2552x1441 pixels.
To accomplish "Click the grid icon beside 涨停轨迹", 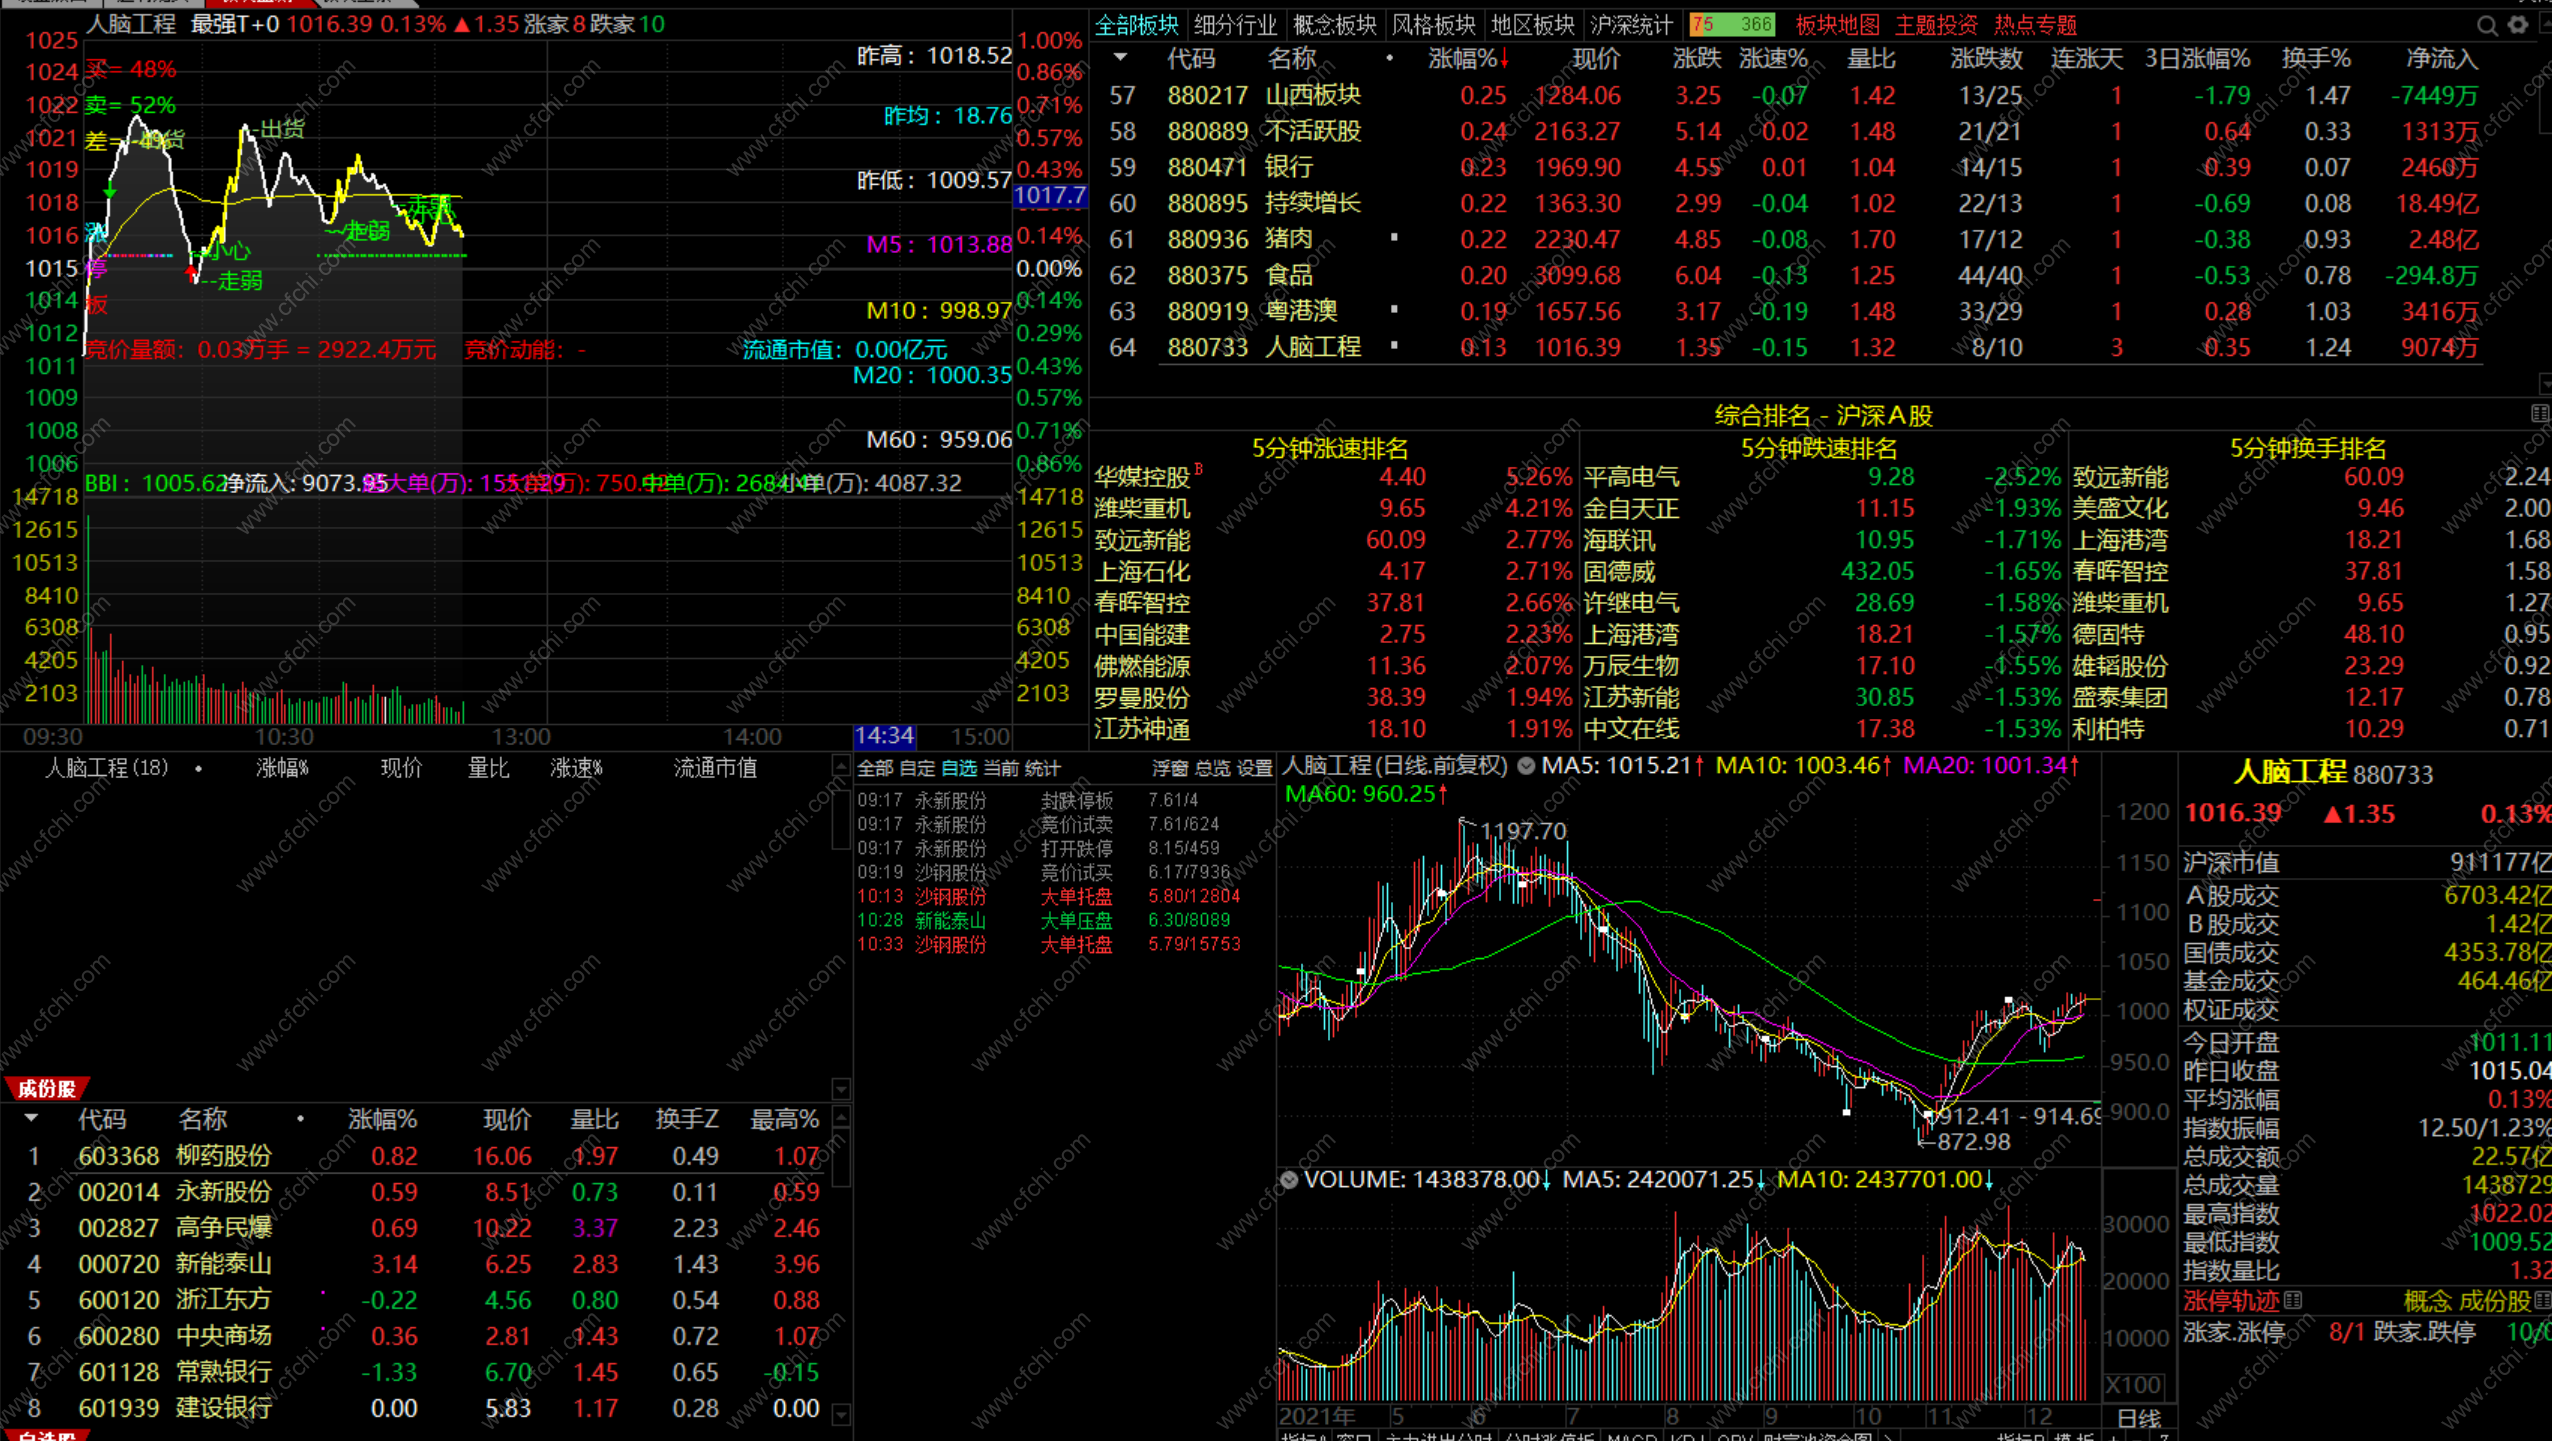I will 2294,1300.
